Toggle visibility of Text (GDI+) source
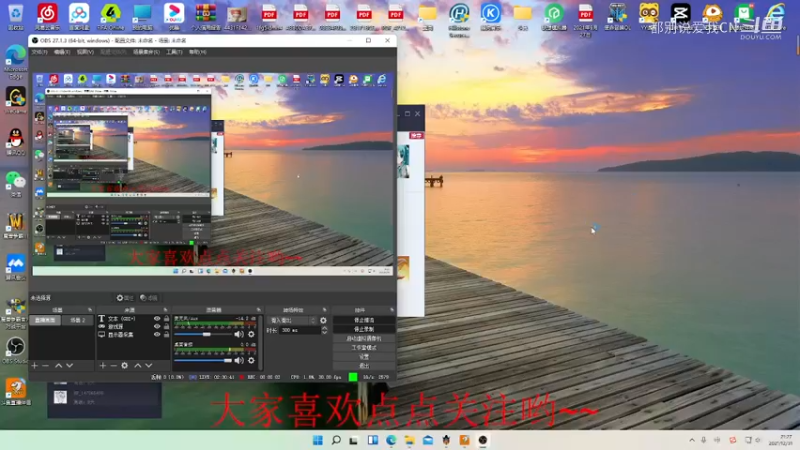This screenshot has width=800, height=450. click(157, 318)
